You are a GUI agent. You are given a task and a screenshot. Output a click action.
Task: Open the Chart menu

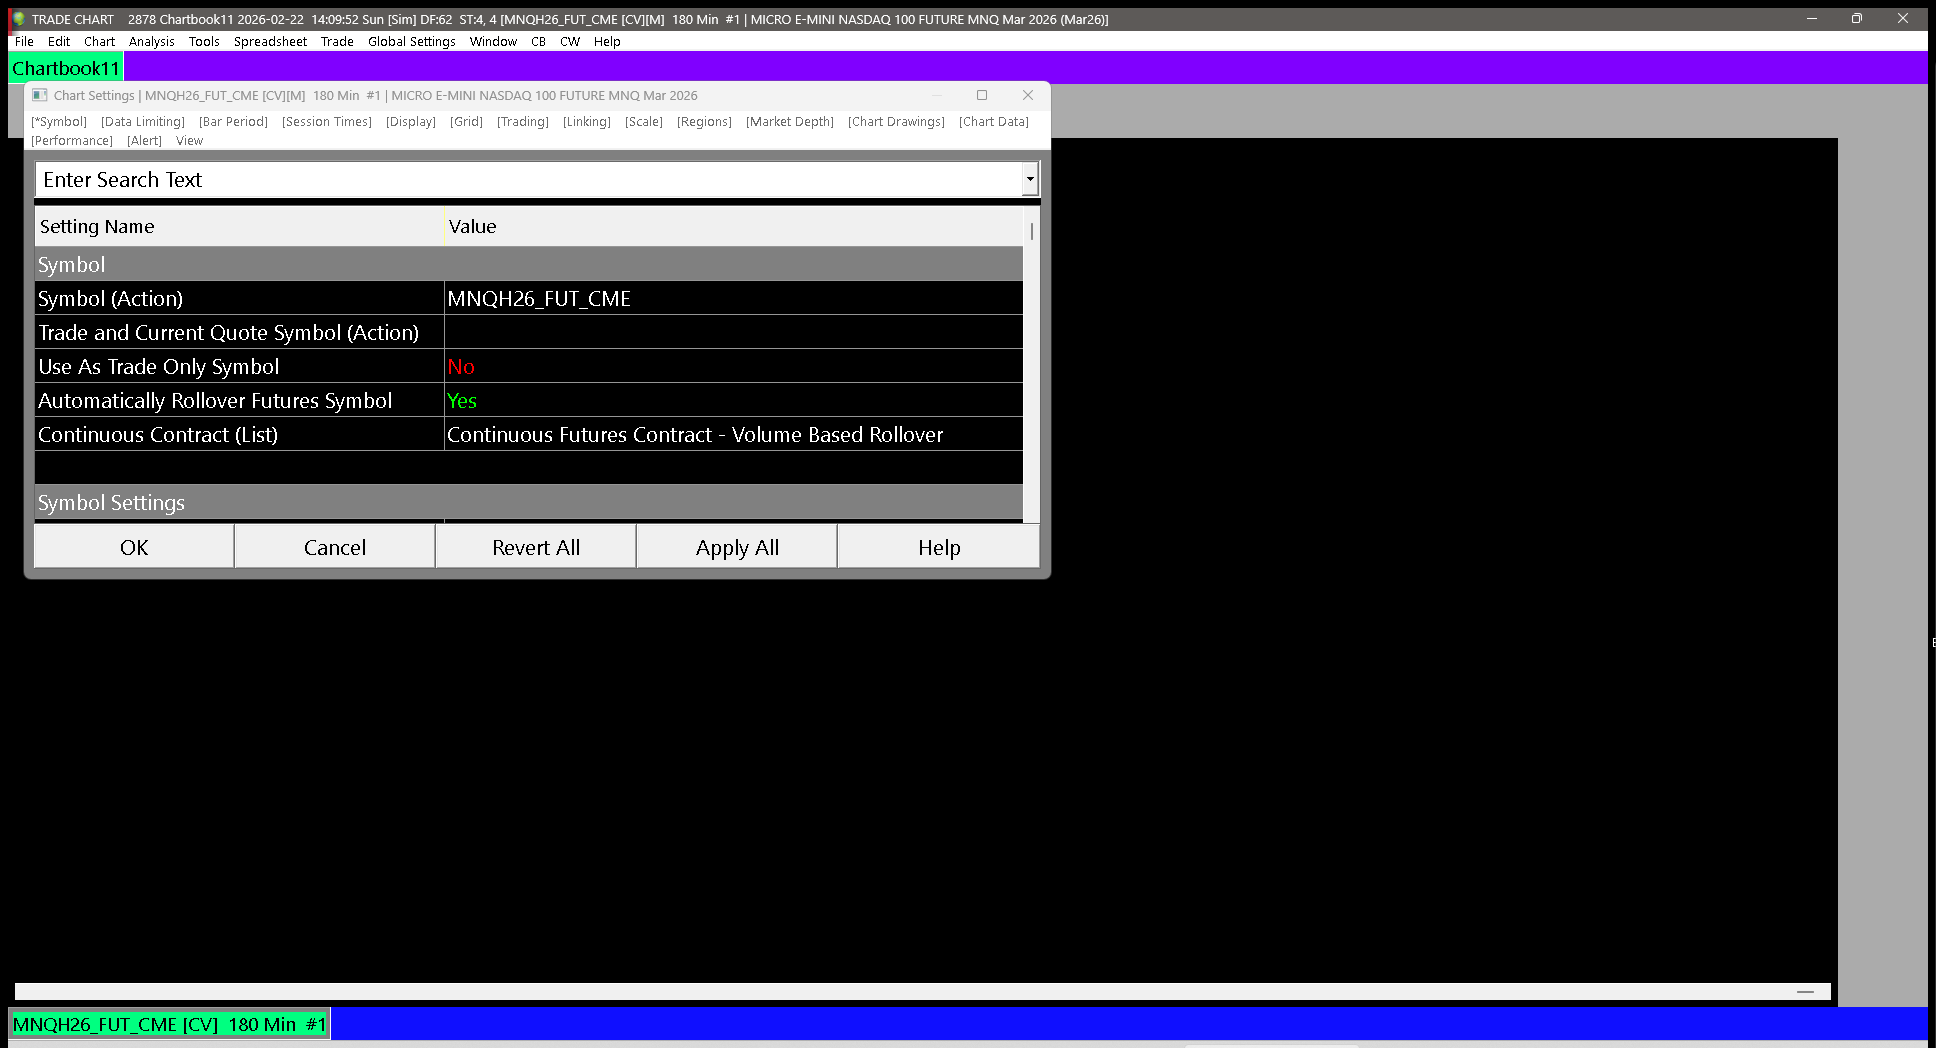pos(99,41)
